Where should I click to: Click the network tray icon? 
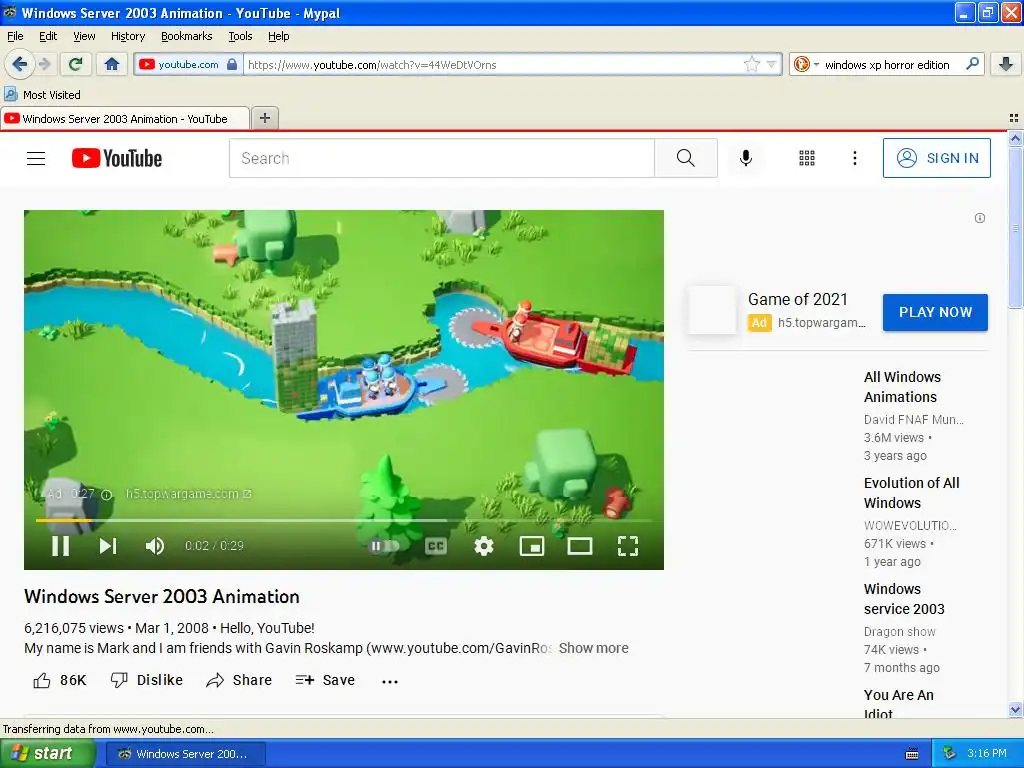click(x=950, y=754)
